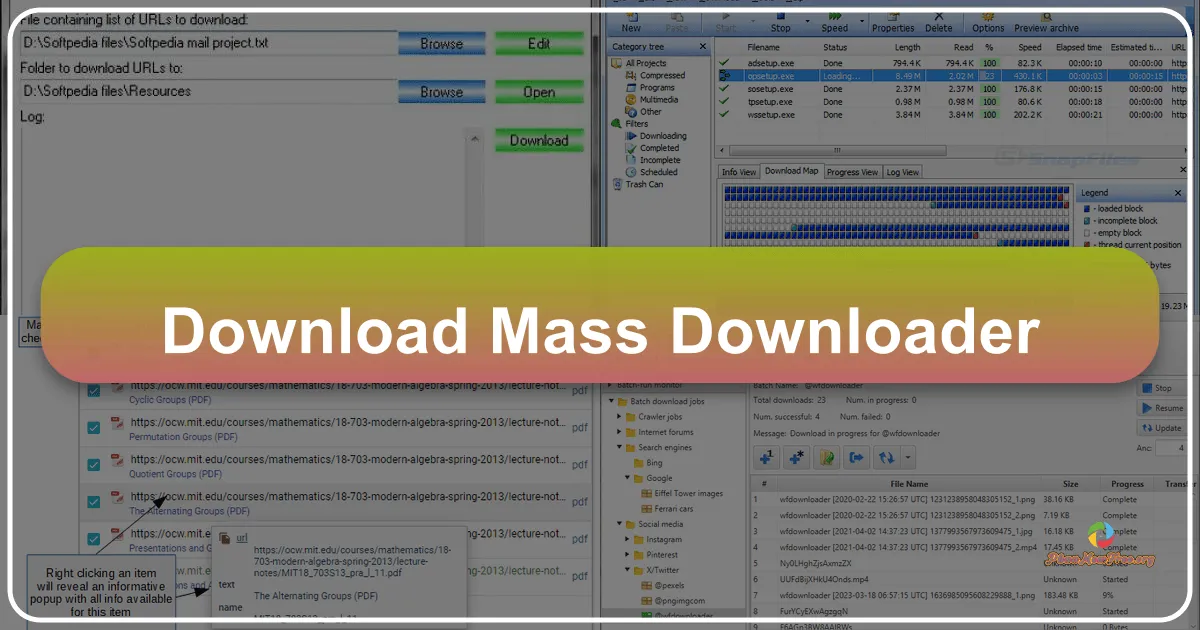Collapse the Google folder in Search engines
Image resolution: width=1200 pixels, height=630 pixels.
[x=627, y=478]
